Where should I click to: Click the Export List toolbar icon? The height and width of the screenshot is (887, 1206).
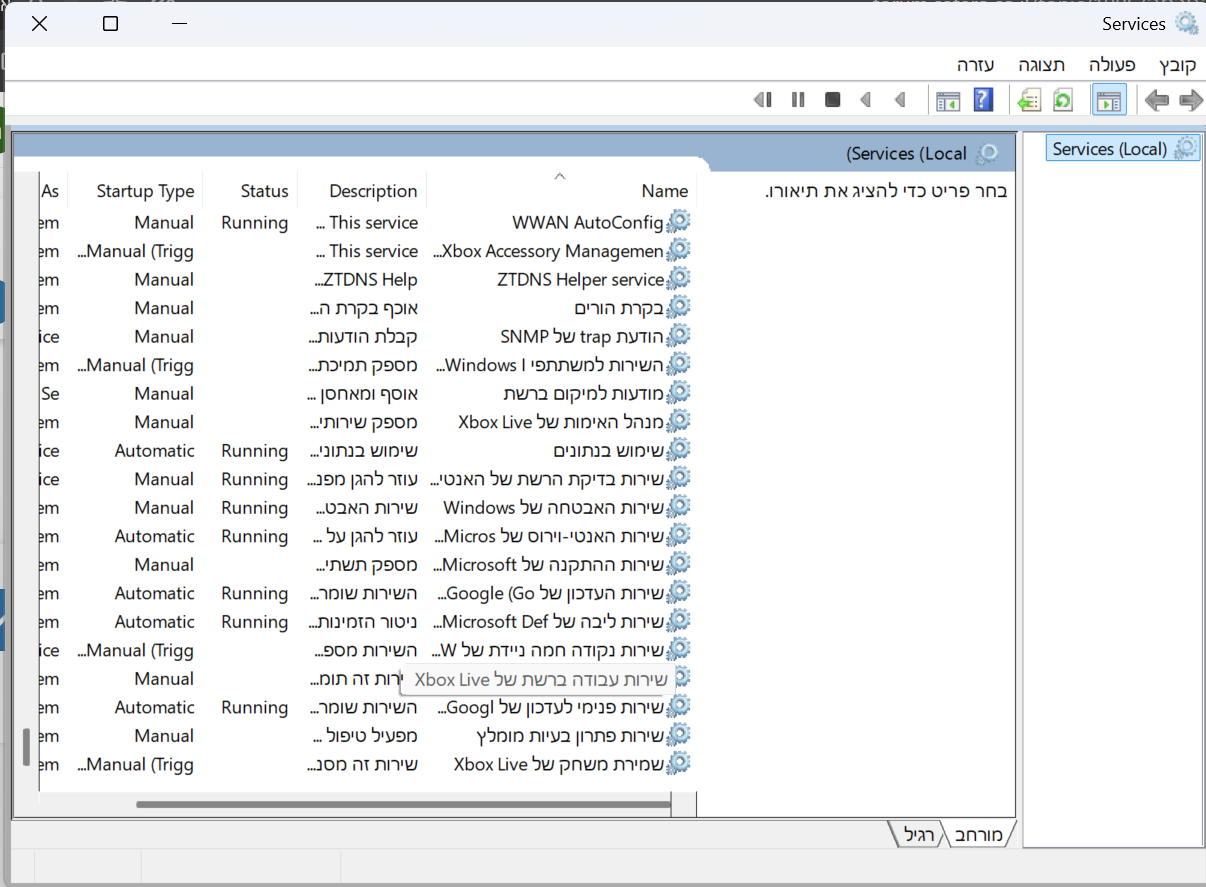(1030, 100)
